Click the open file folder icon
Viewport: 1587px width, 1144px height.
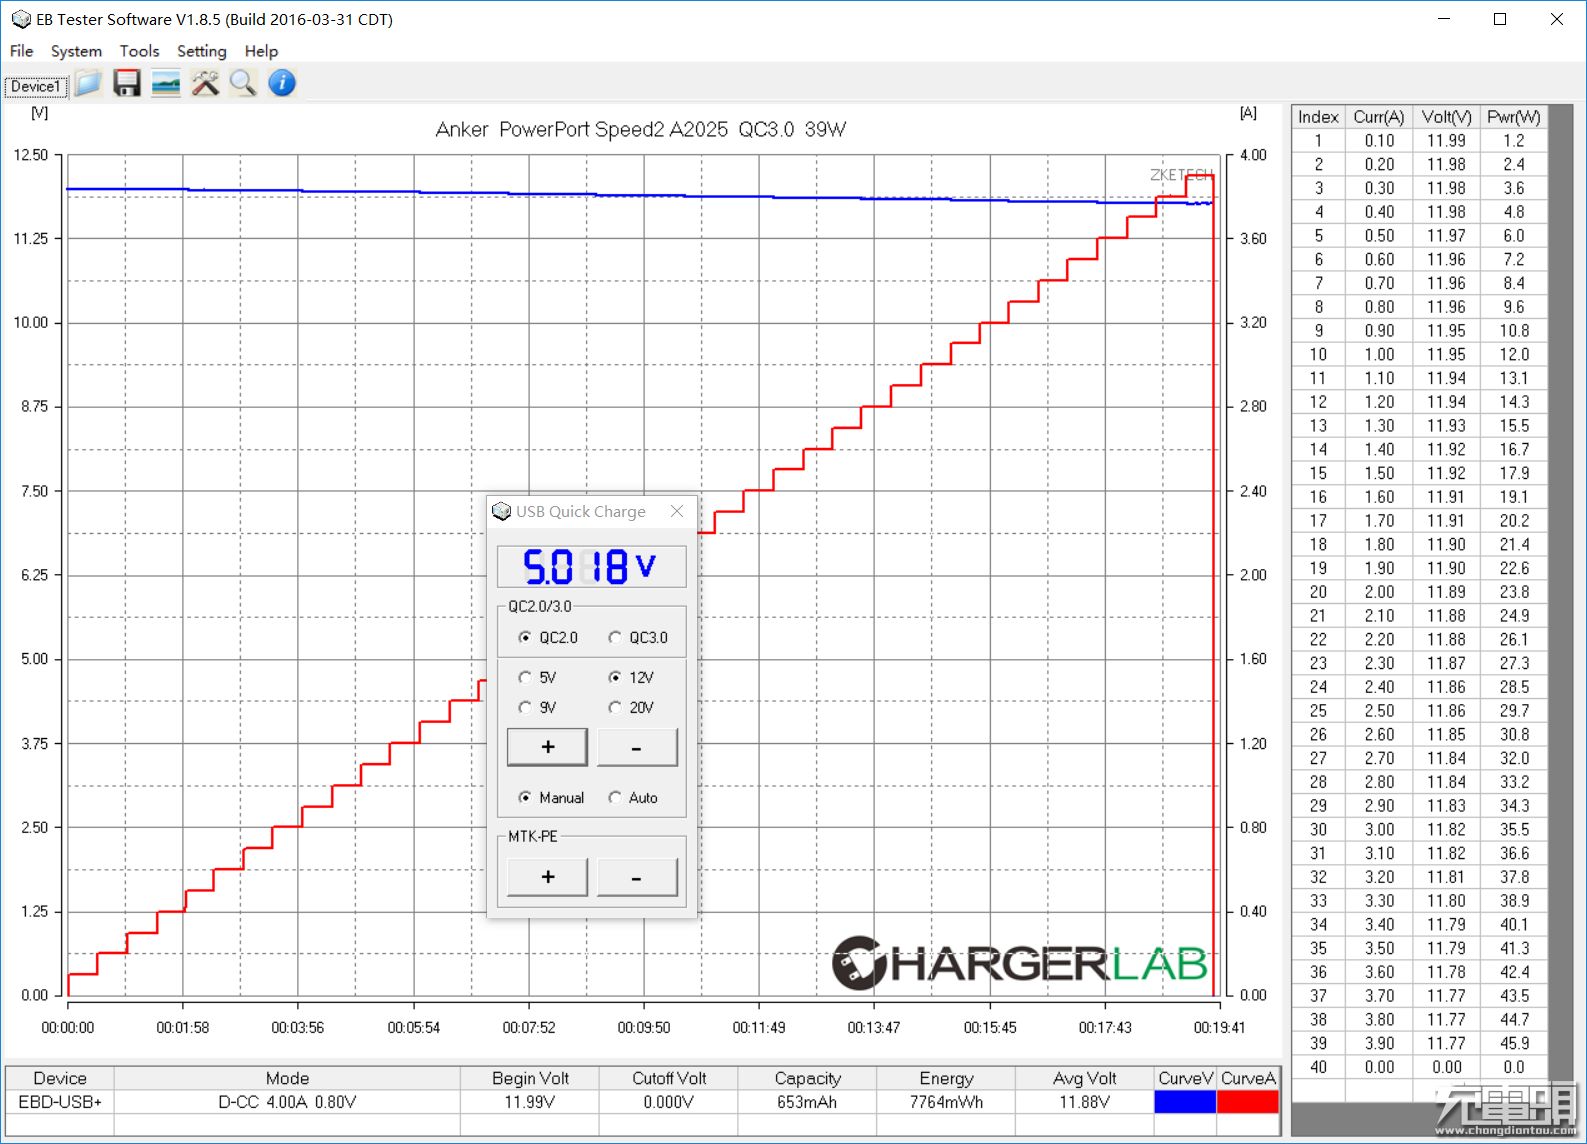(89, 83)
